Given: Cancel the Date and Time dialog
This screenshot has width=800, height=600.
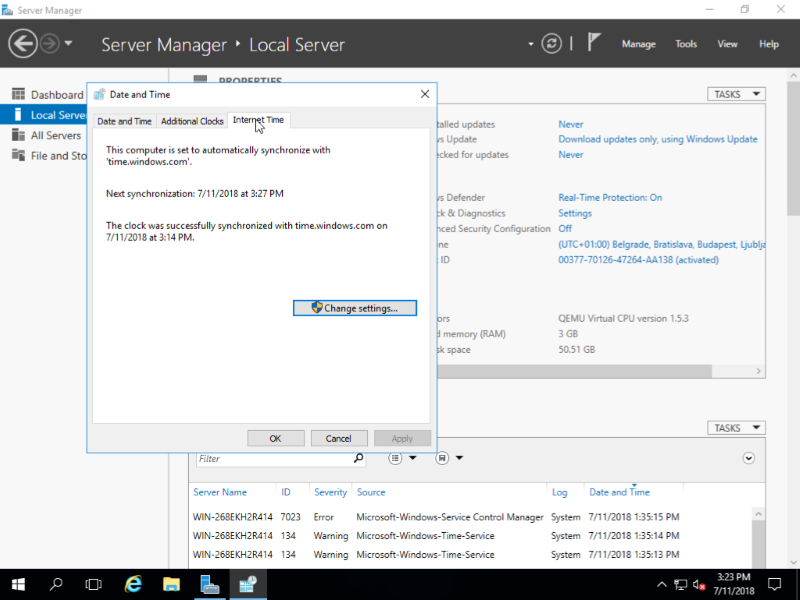Looking at the screenshot, I should (338, 438).
